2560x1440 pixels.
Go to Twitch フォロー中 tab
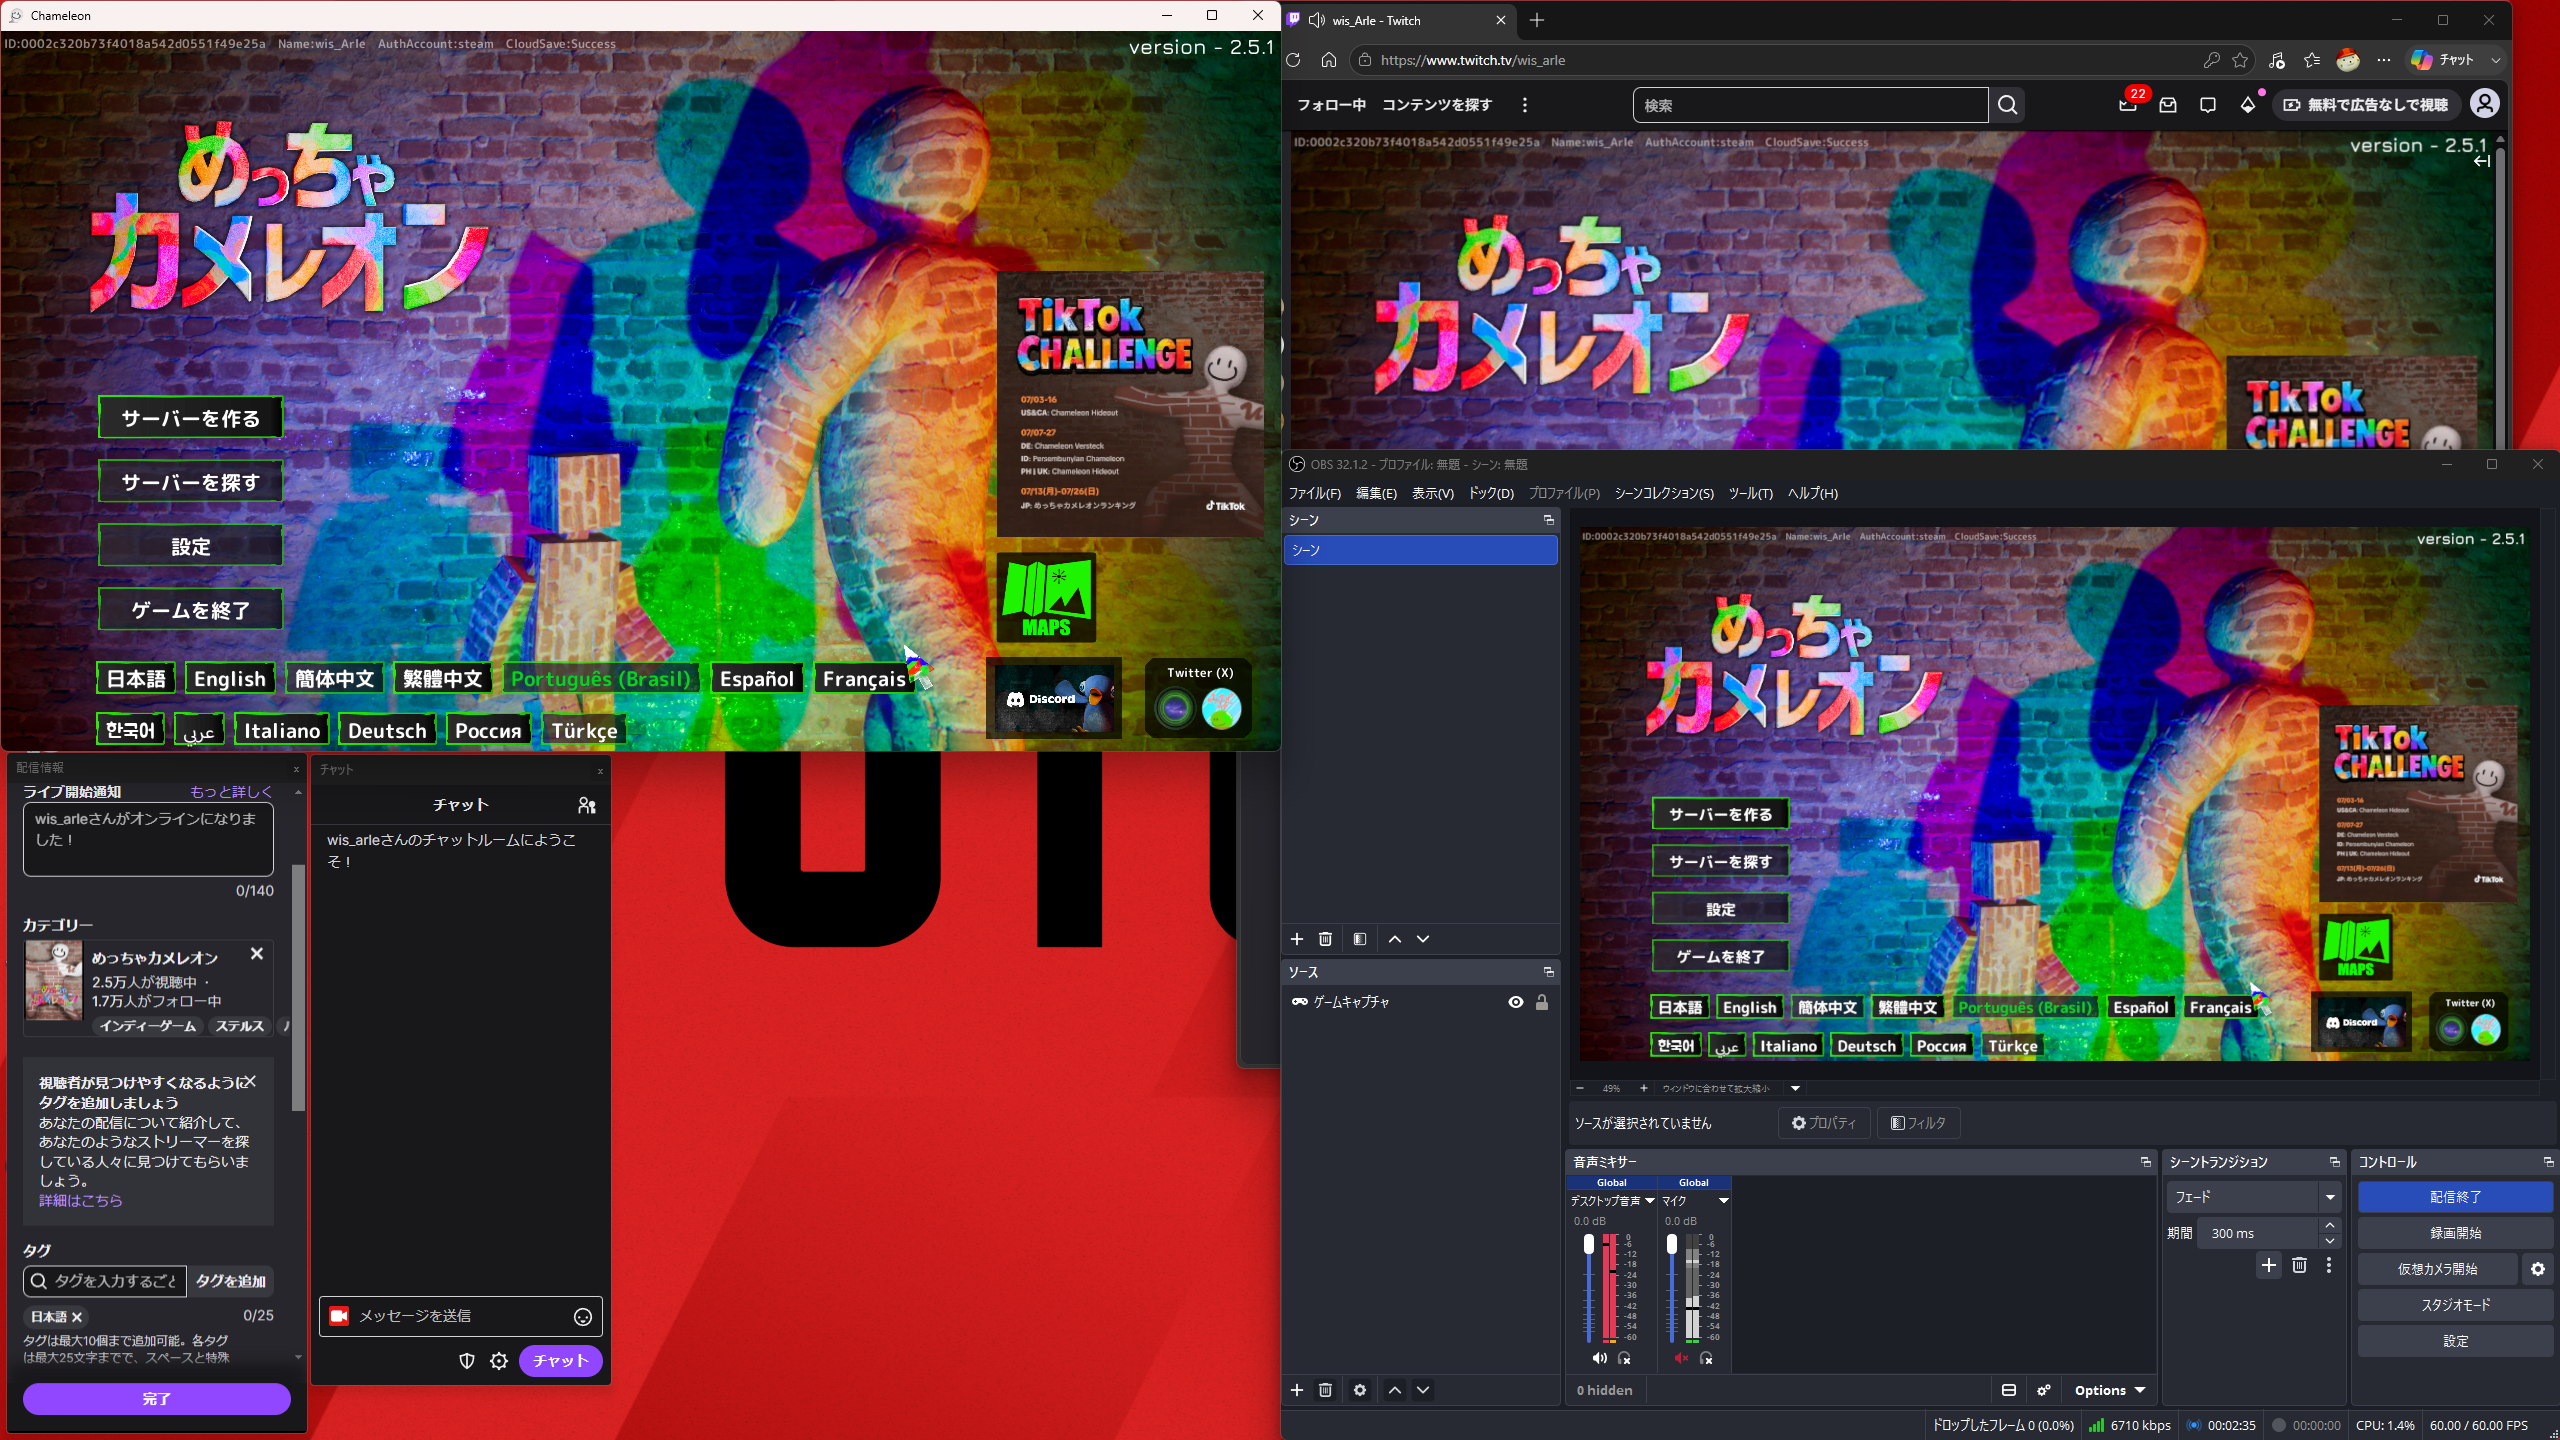tap(1331, 105)
